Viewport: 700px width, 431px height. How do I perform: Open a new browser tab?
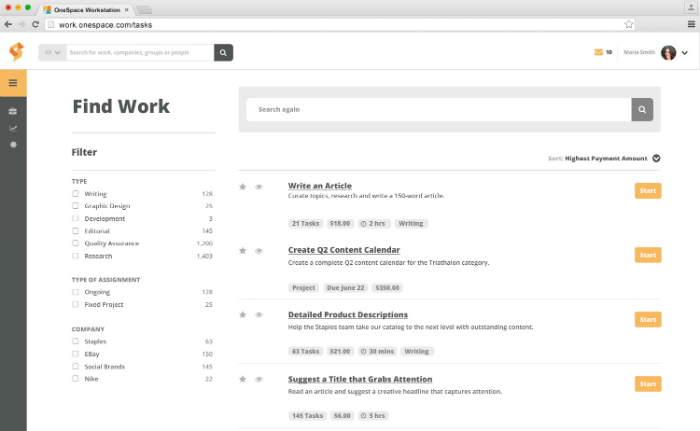(144, 10)
